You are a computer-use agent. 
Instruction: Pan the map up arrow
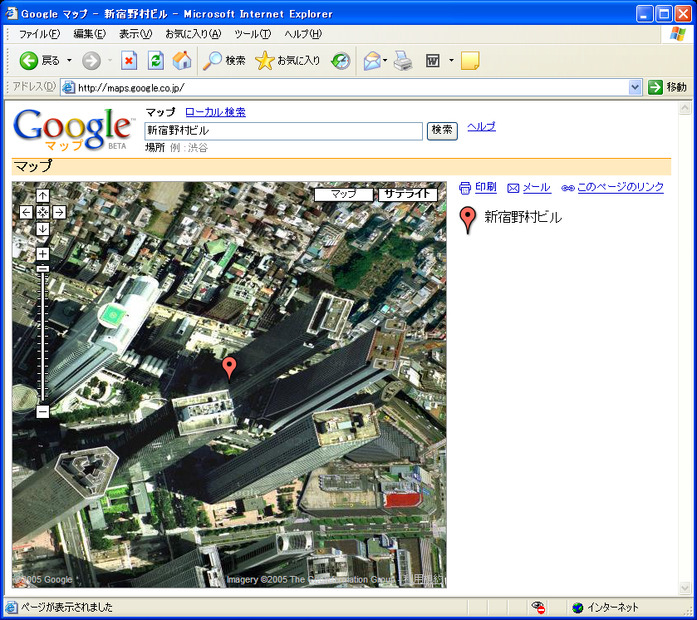43,196
